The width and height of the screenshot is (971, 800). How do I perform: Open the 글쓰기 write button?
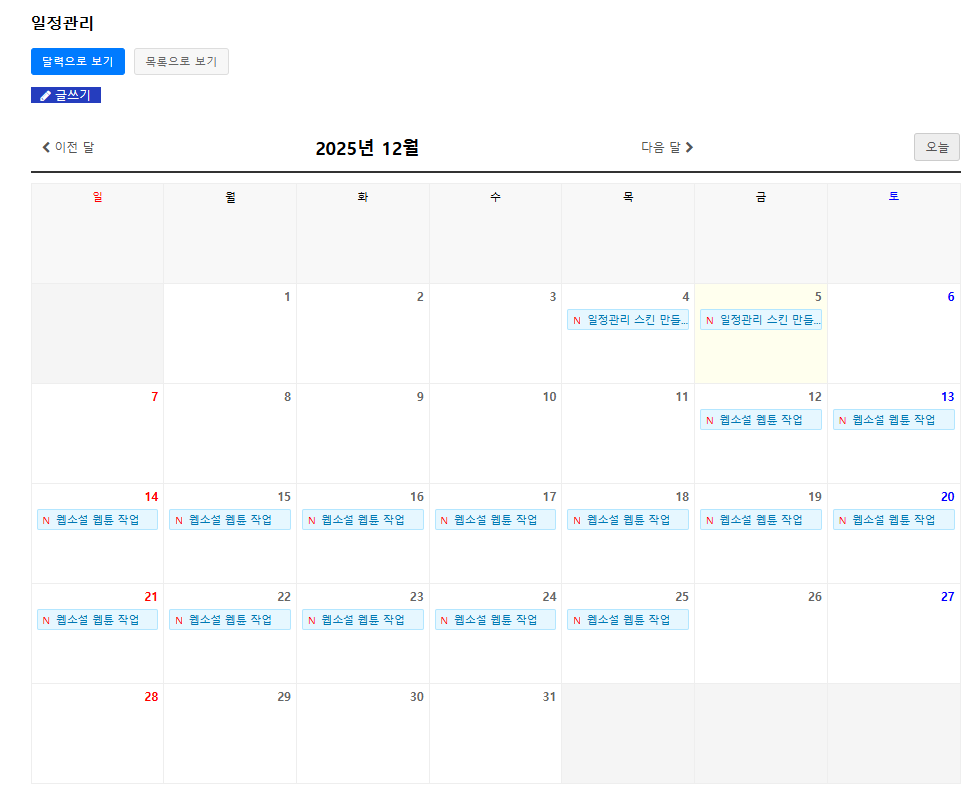click(66, 95)
